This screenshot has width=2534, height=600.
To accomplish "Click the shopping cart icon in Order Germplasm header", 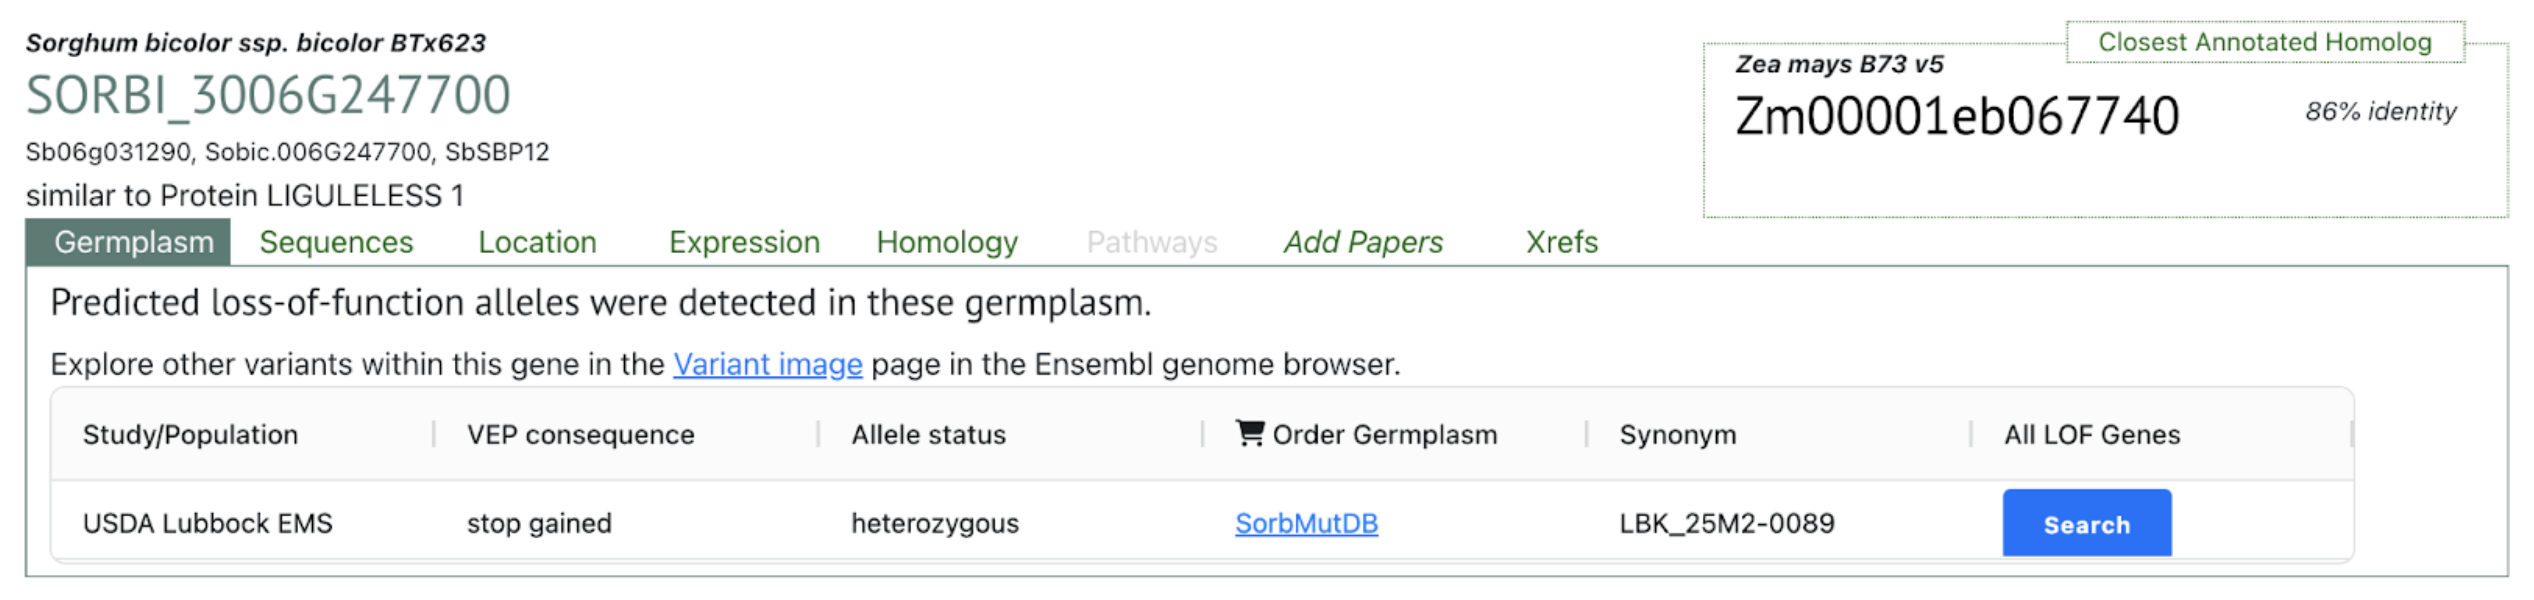I will click(1249, 433).
